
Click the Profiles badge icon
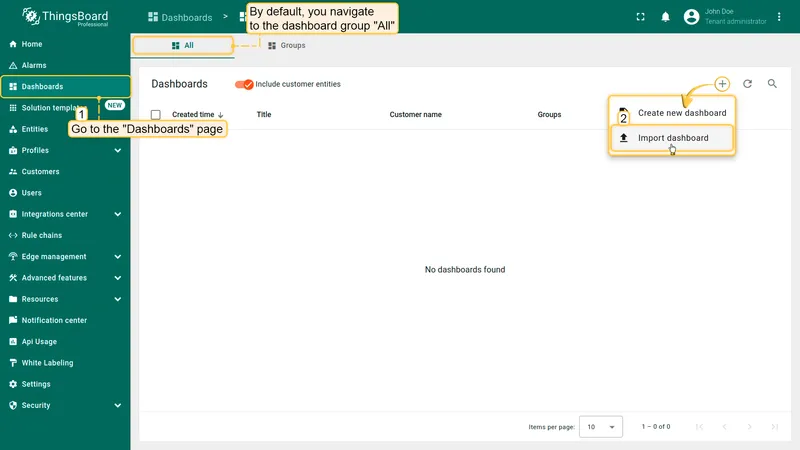[x=13, y=151]
